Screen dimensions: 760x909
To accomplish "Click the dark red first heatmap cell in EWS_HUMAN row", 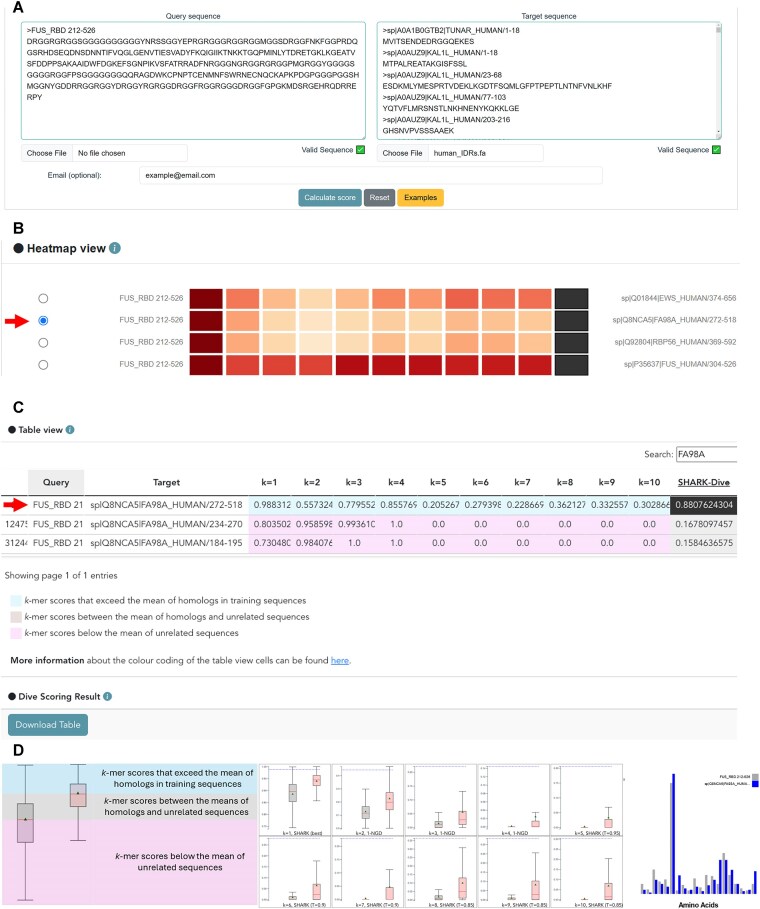I will tap(206, 299).
